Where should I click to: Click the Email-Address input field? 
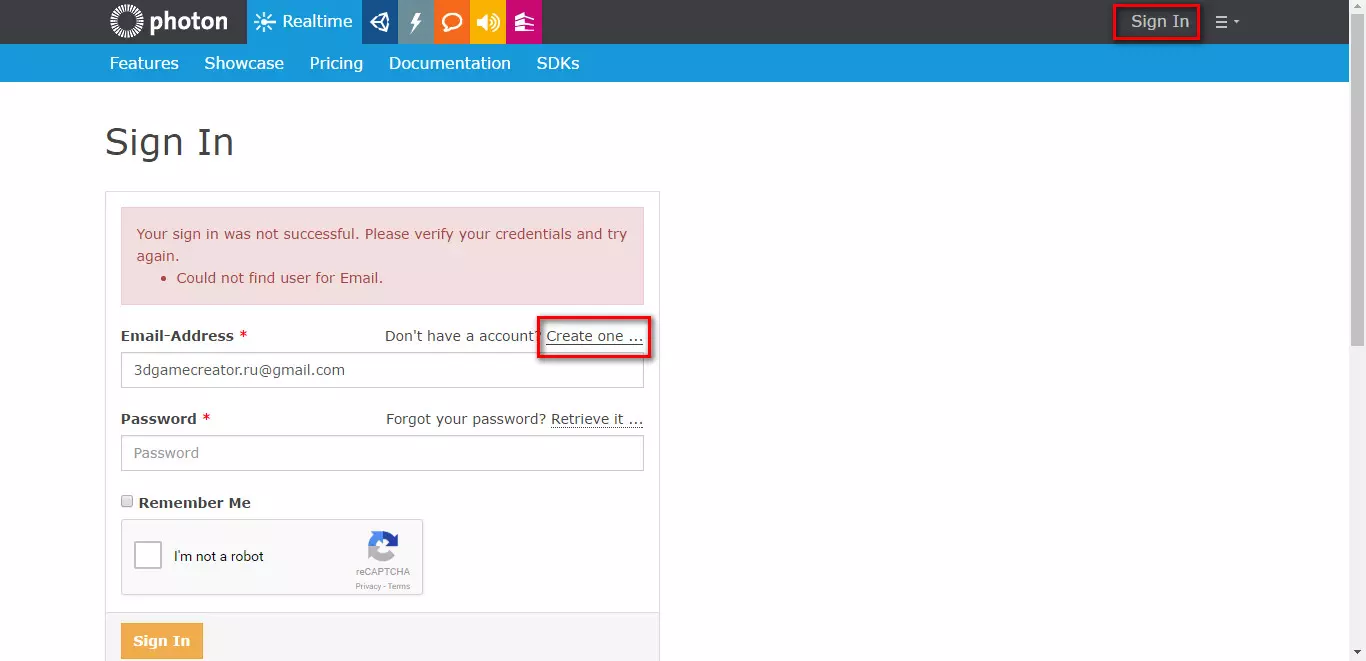click(x=382, y=370)
